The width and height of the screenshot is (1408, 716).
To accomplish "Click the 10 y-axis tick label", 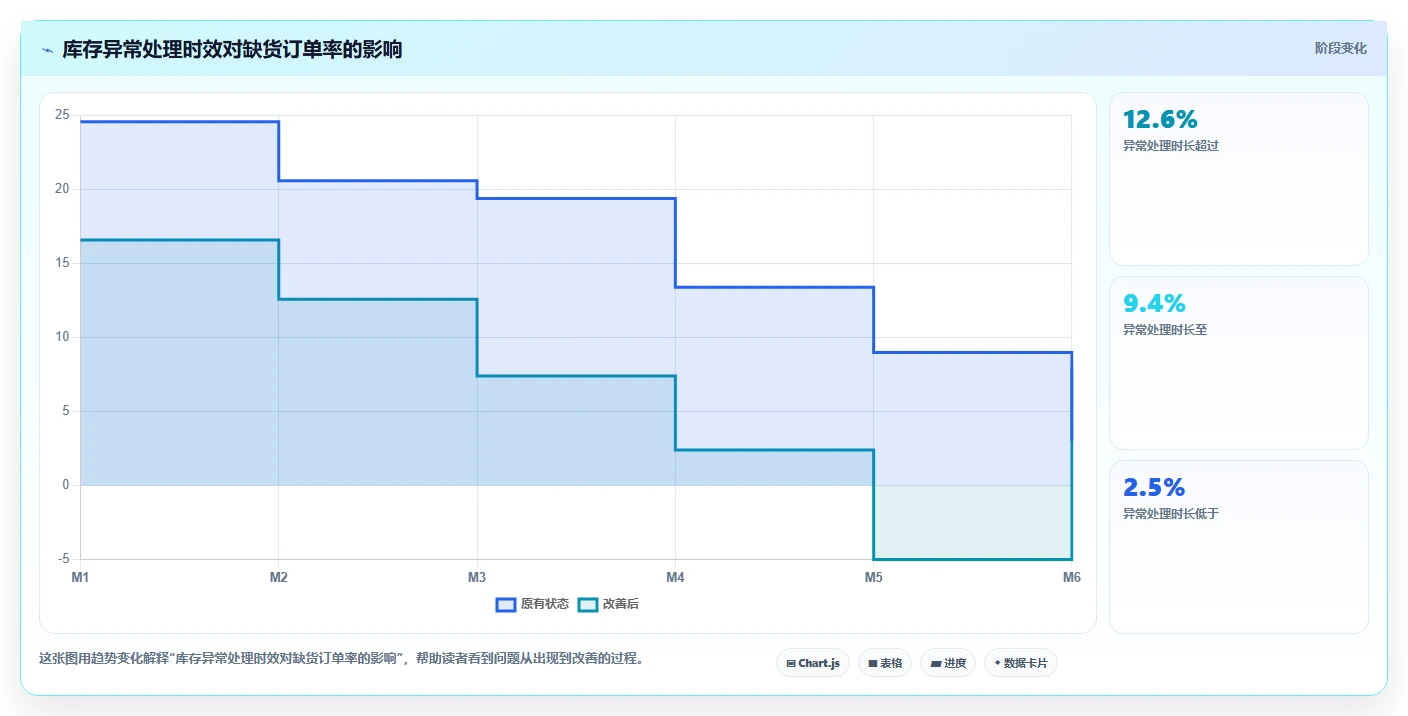I will point(62,337).
